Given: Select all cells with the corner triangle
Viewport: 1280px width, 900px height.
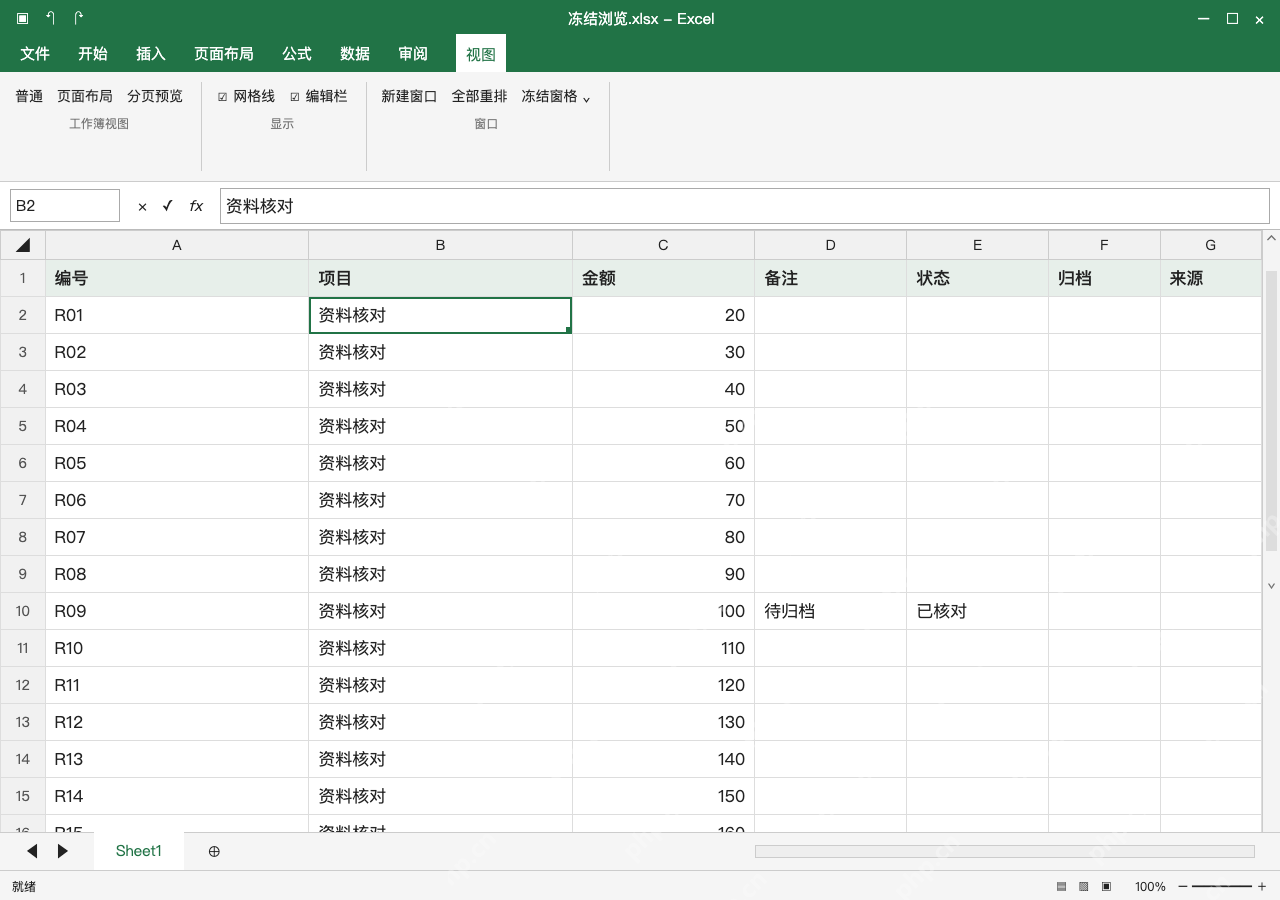Looking at the screenshot, I should coord(23,245).
